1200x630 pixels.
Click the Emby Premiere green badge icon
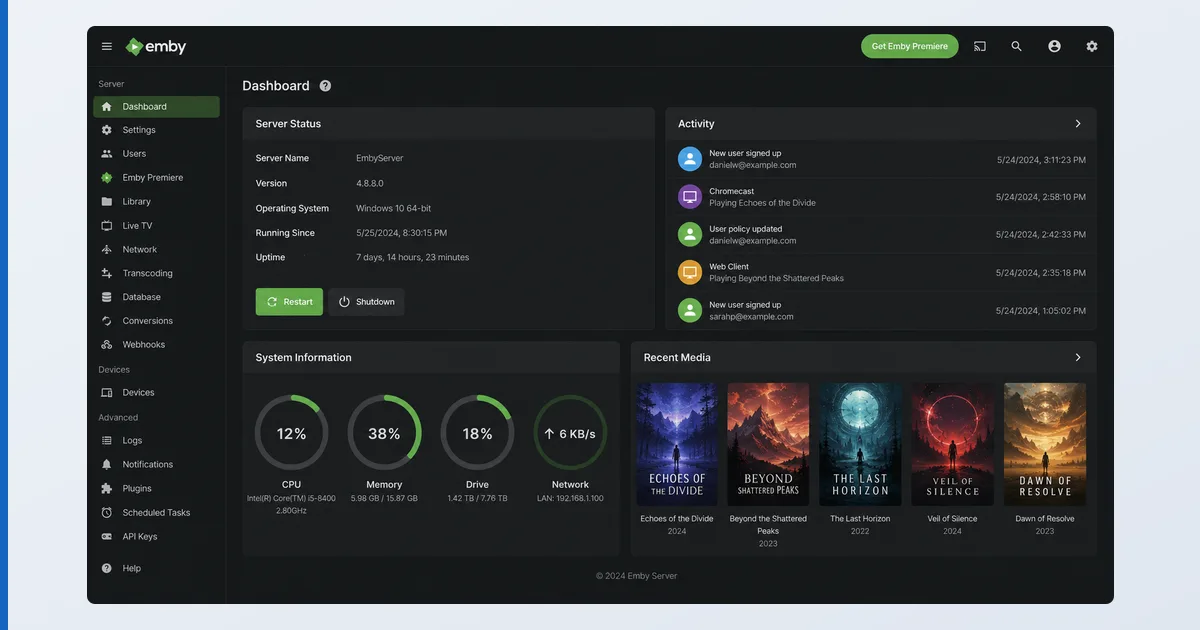[107, 178]
